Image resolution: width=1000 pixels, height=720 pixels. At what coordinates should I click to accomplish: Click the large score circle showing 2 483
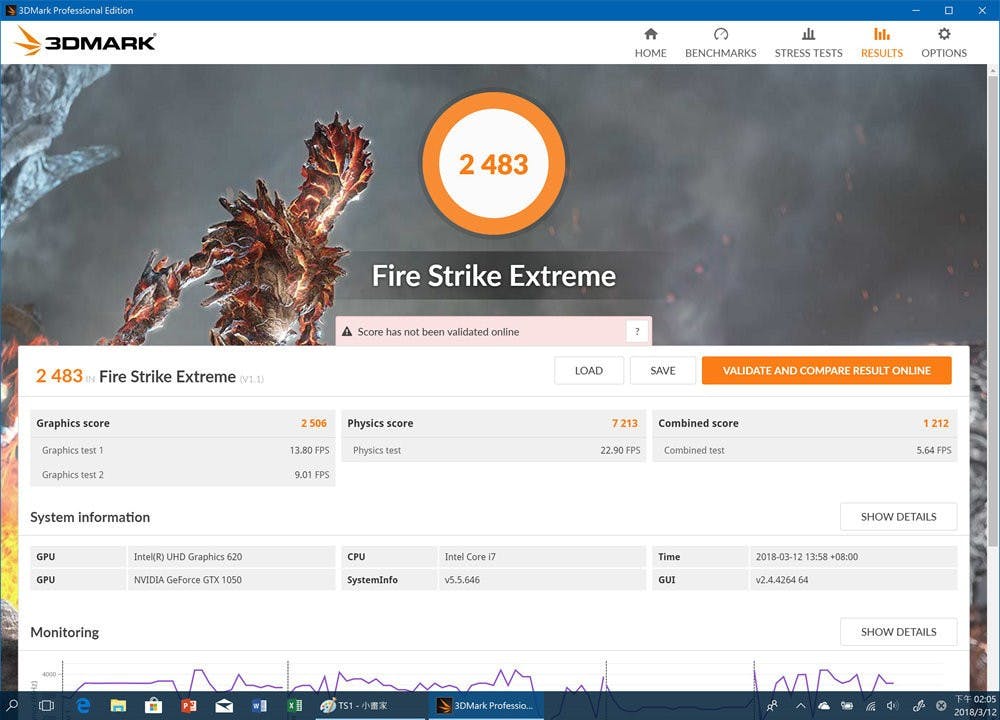494,164
